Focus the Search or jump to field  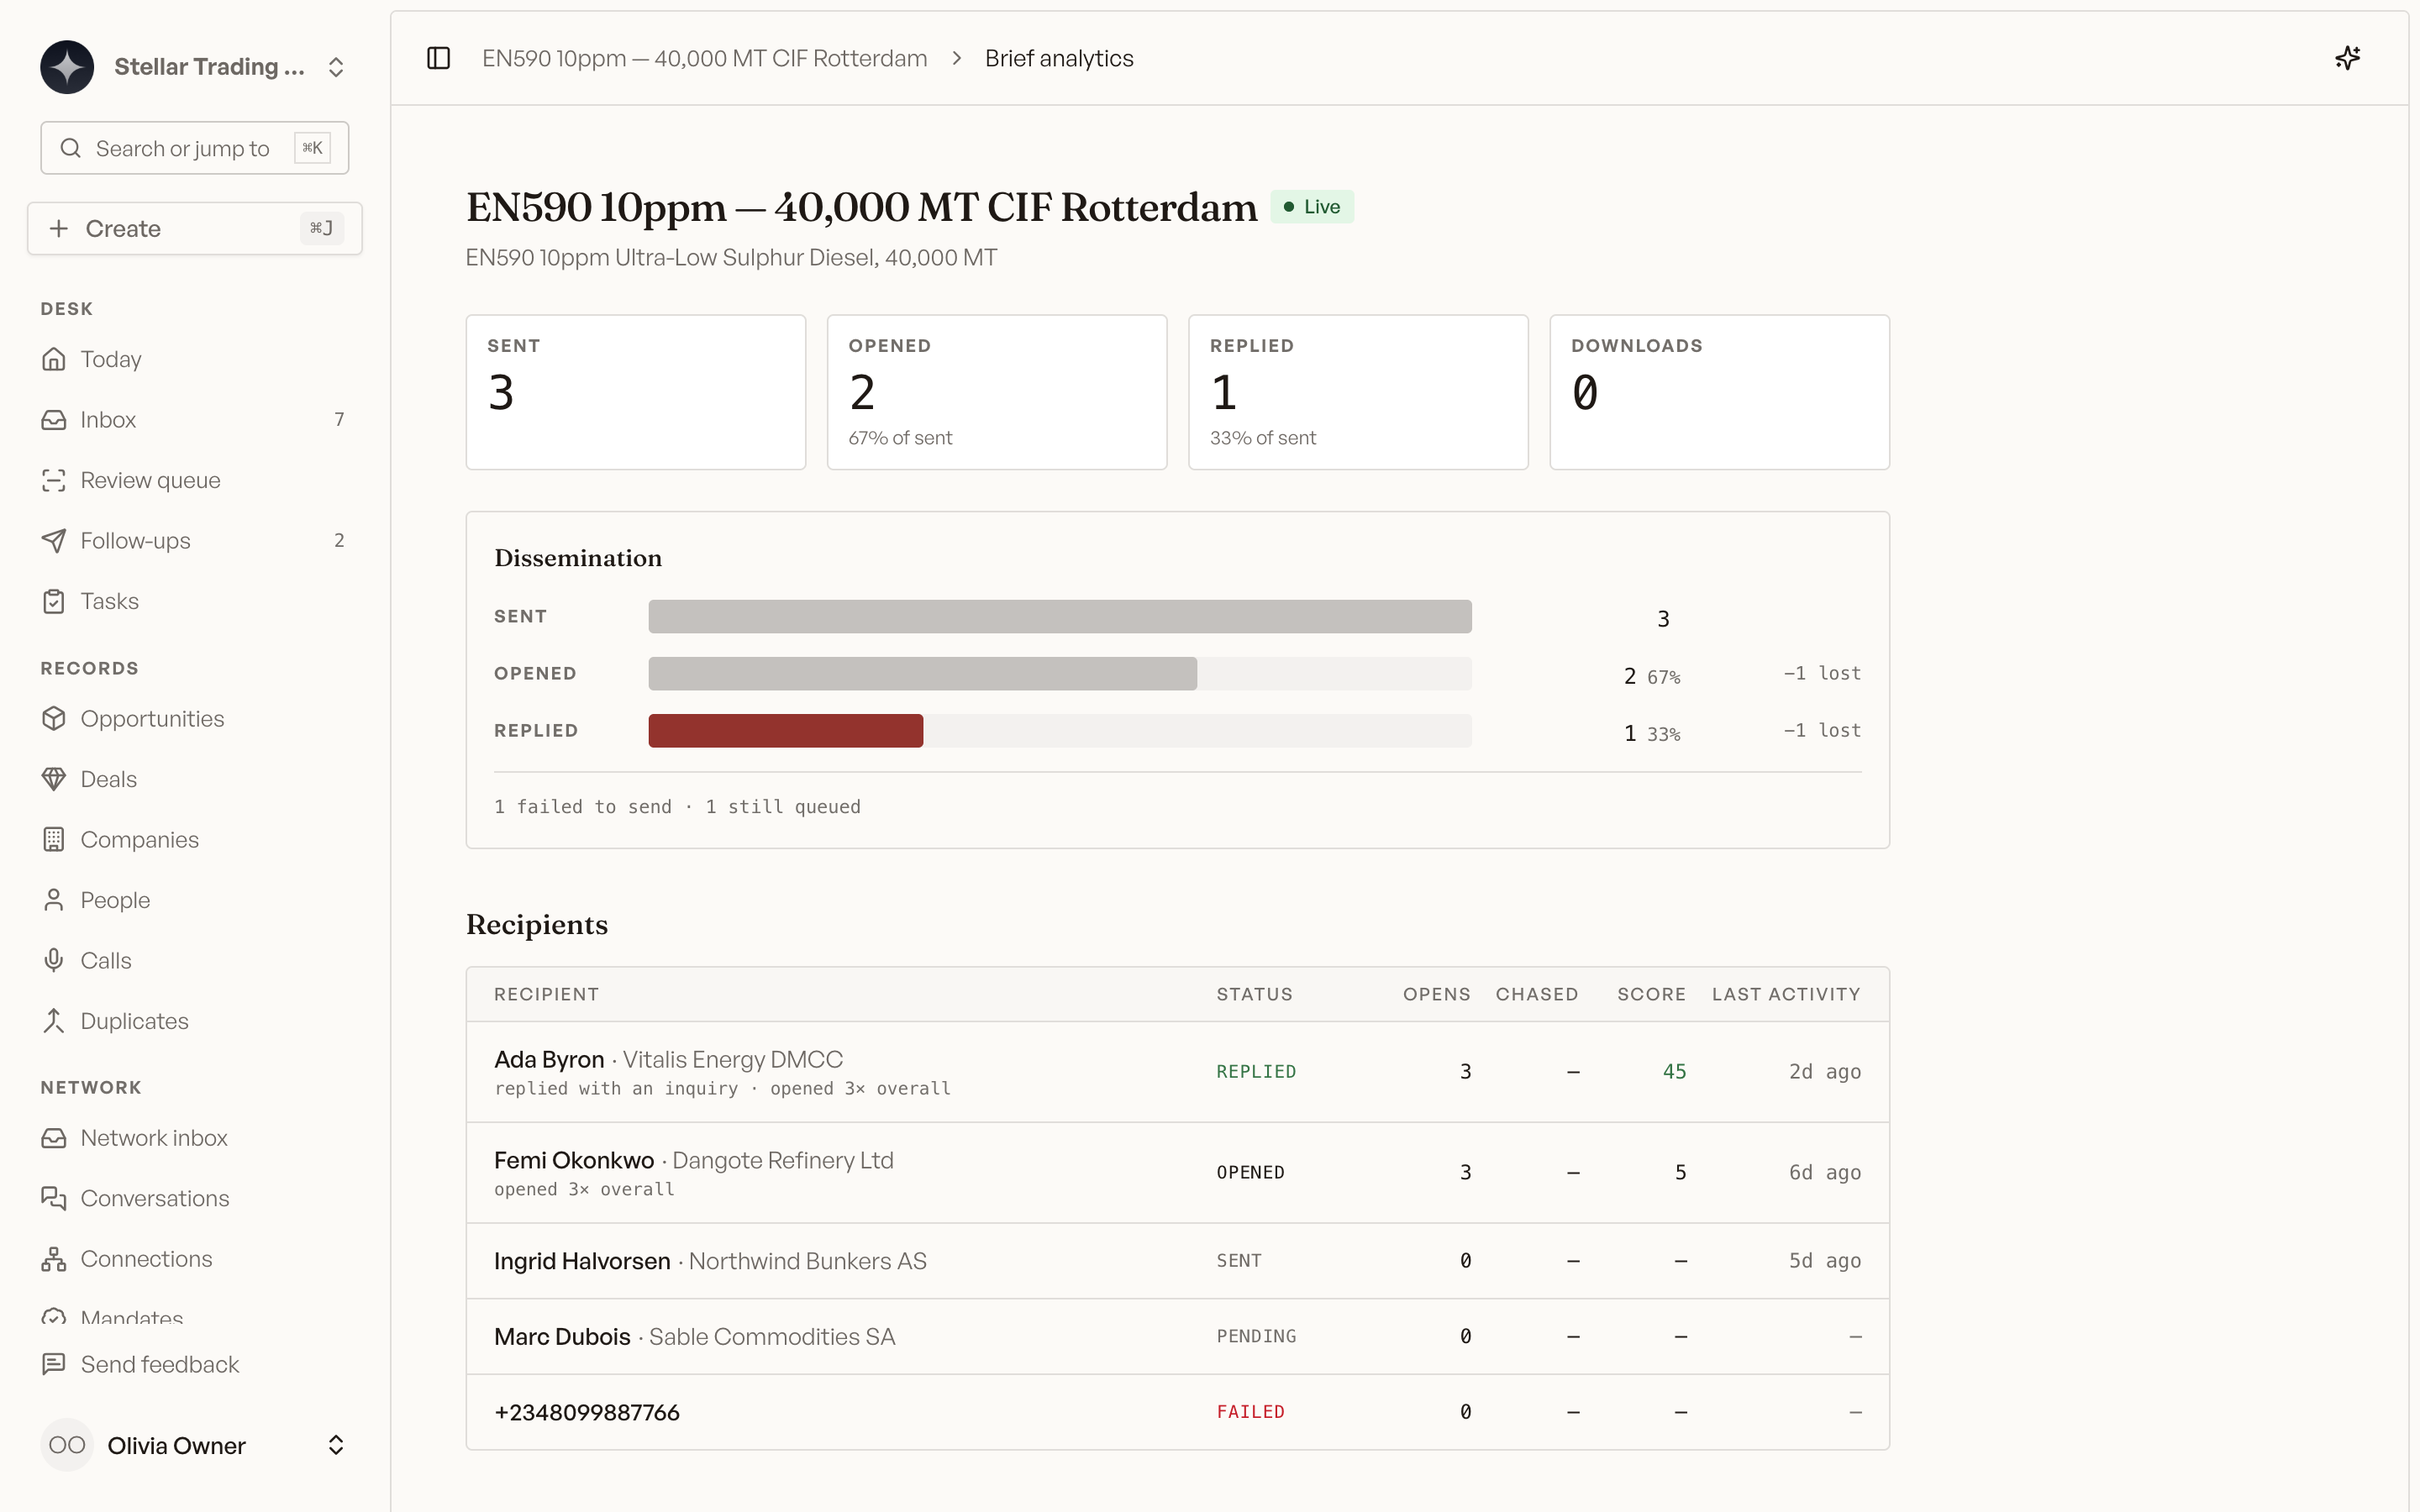(195, 148)
